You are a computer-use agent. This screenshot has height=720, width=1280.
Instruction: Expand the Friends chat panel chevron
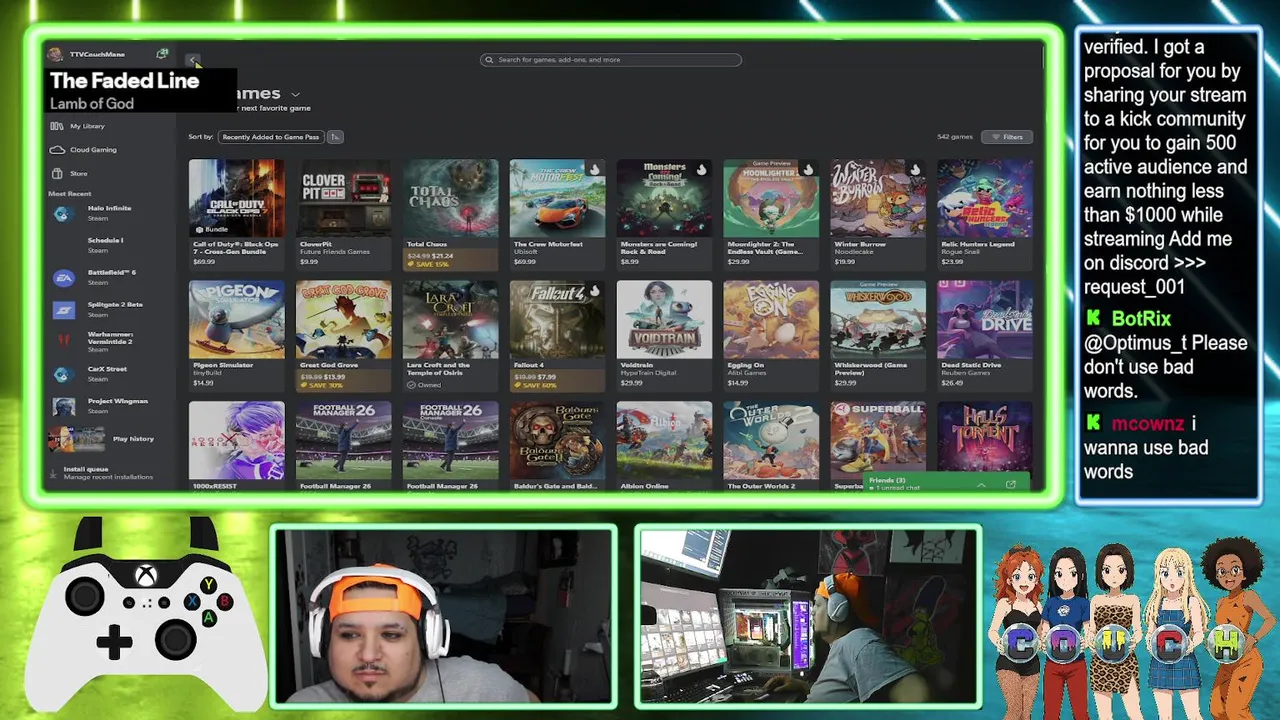click(x=981, y=484)
